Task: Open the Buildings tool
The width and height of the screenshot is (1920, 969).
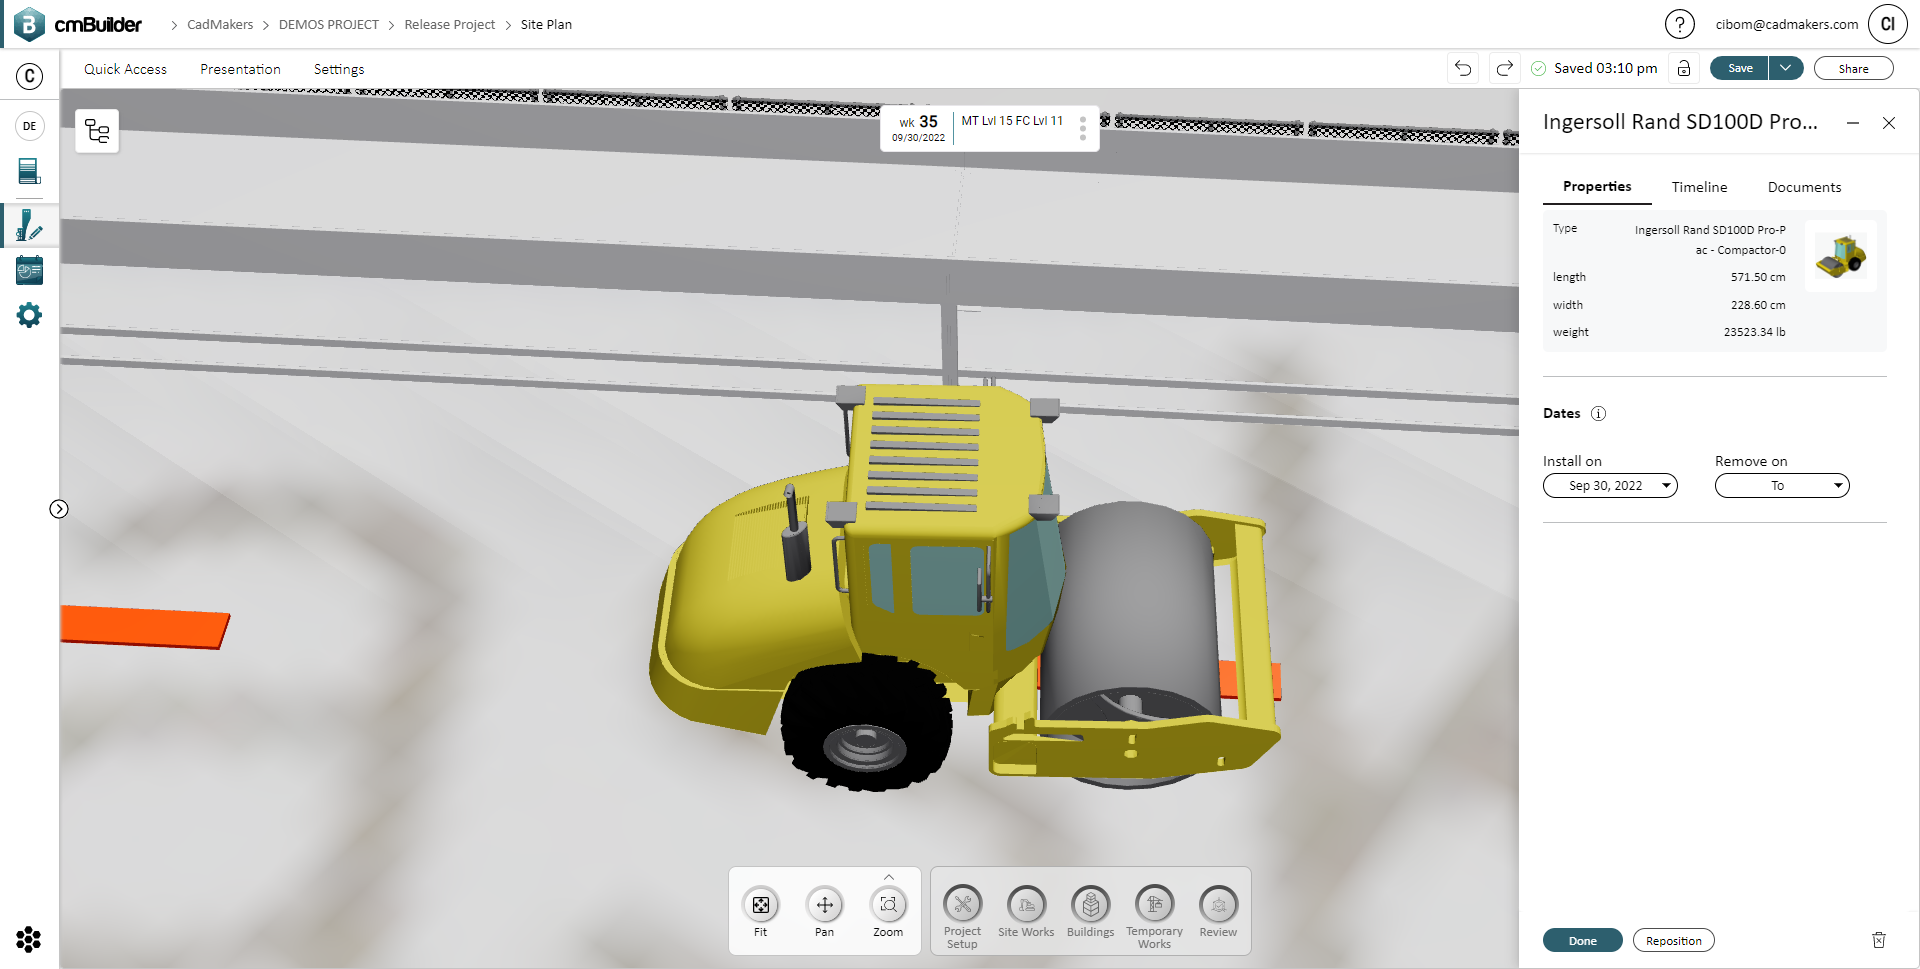Action: 1090,912
